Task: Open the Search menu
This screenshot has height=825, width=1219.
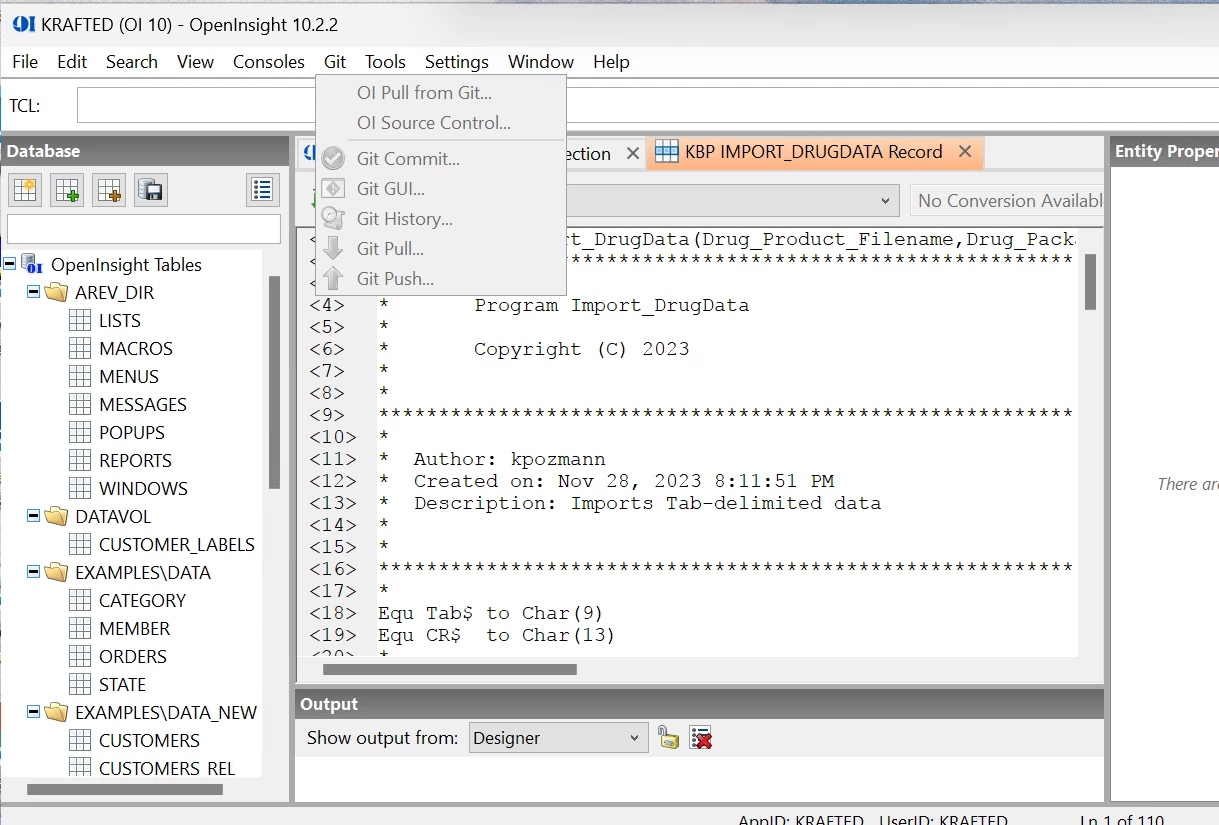Action: click(x=132, y=62)
